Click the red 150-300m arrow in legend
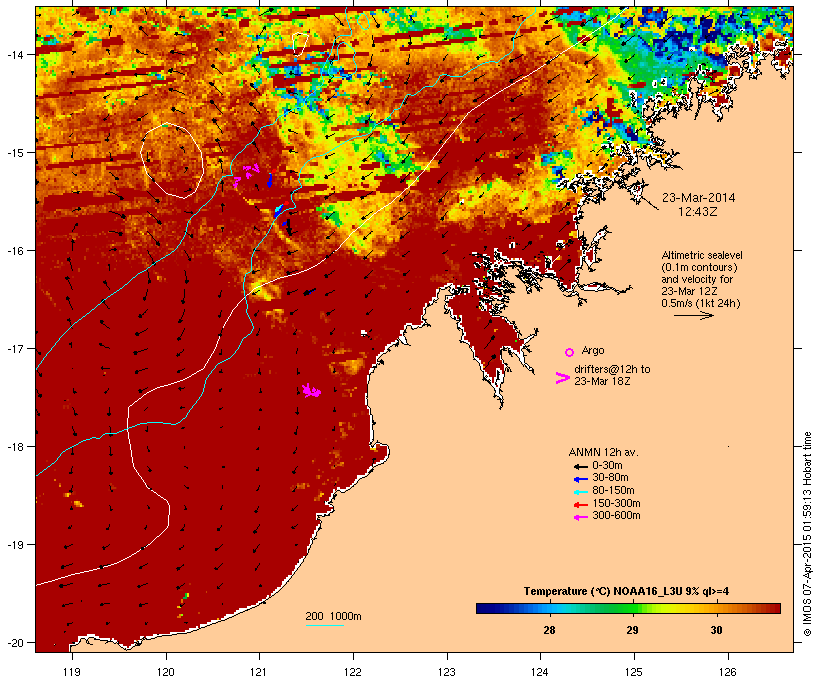Image resolution: width=820 pixels, height=680 pixels. pyautogui.click(x=580, y=505)
